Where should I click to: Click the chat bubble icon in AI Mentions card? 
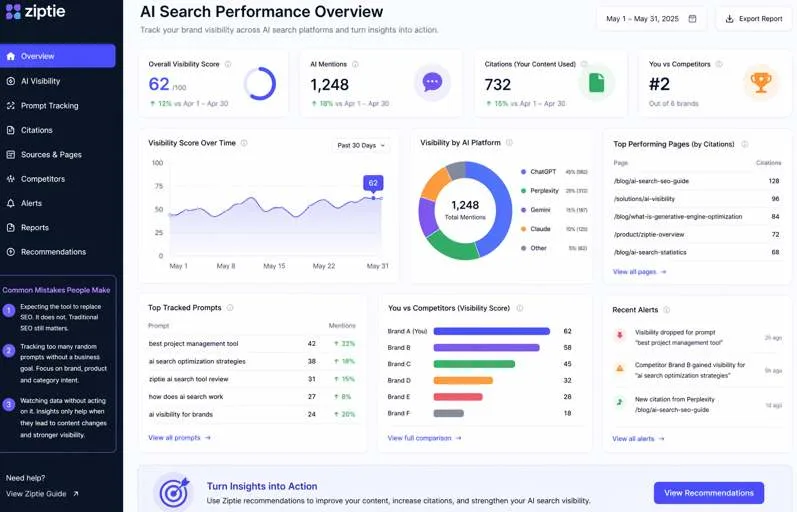point(432,82)
